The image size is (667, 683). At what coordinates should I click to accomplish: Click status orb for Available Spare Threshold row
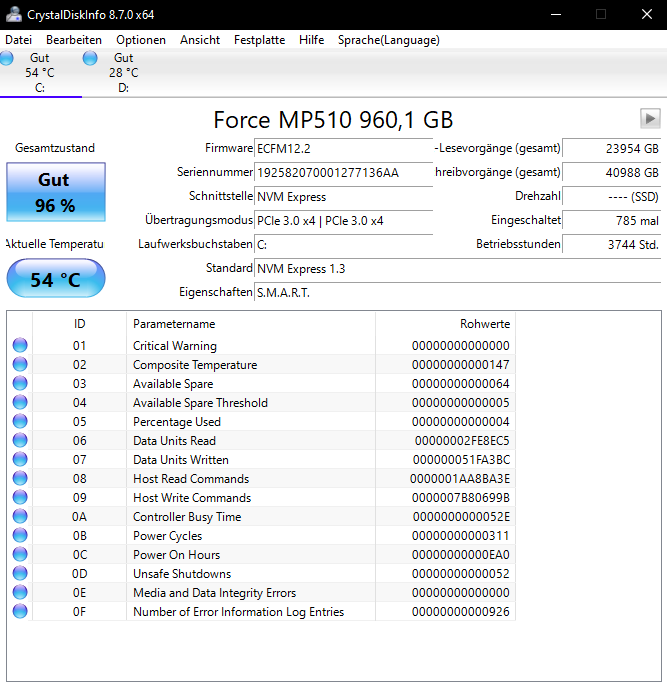click(x=20, y=402)
